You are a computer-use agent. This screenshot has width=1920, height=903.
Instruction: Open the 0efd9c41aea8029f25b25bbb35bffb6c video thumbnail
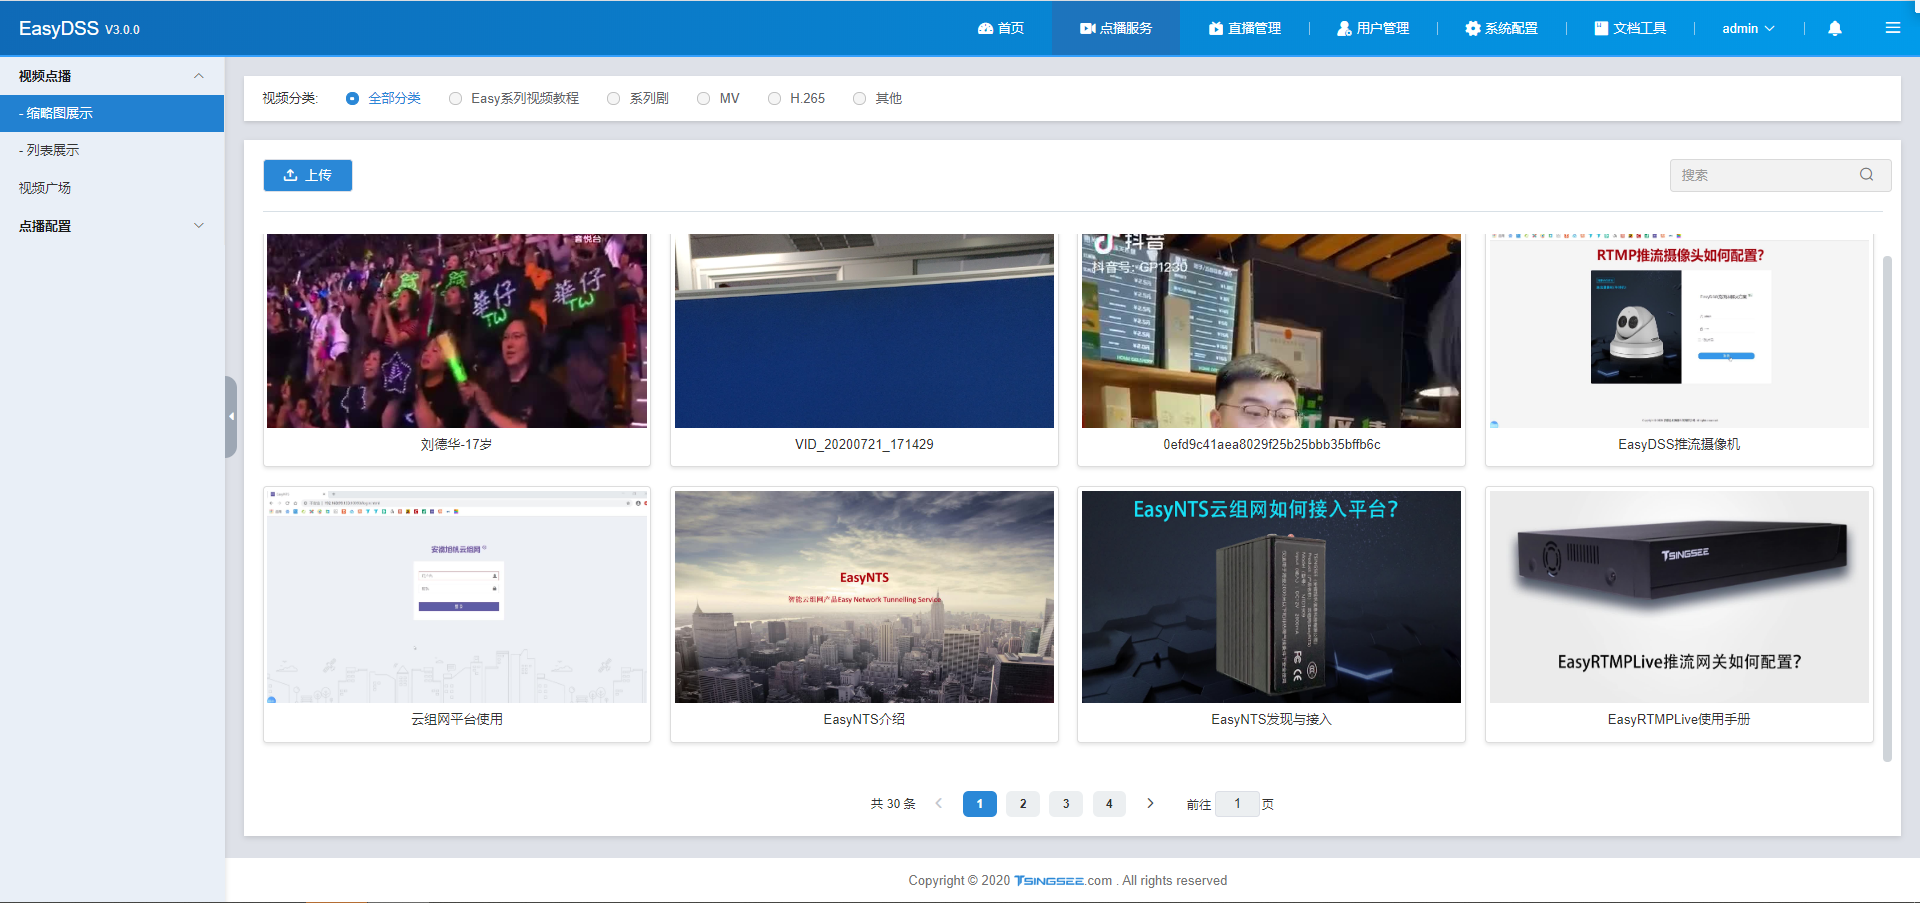tap(1271, 331)
